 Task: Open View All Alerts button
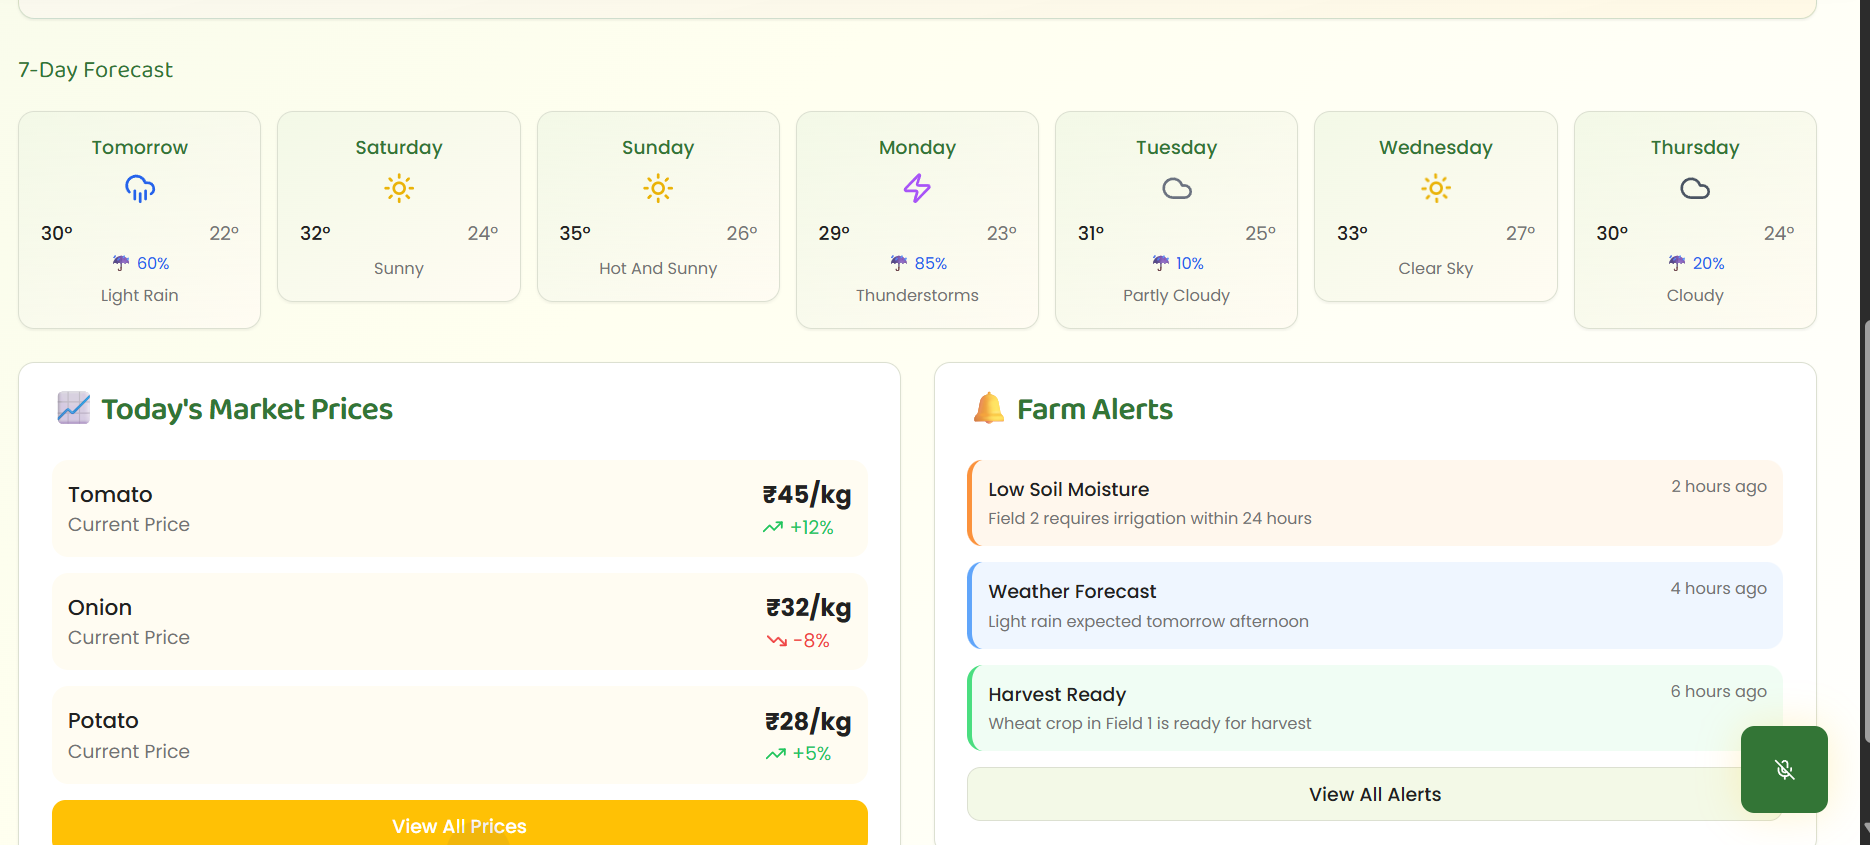(x=1374, y=794)
